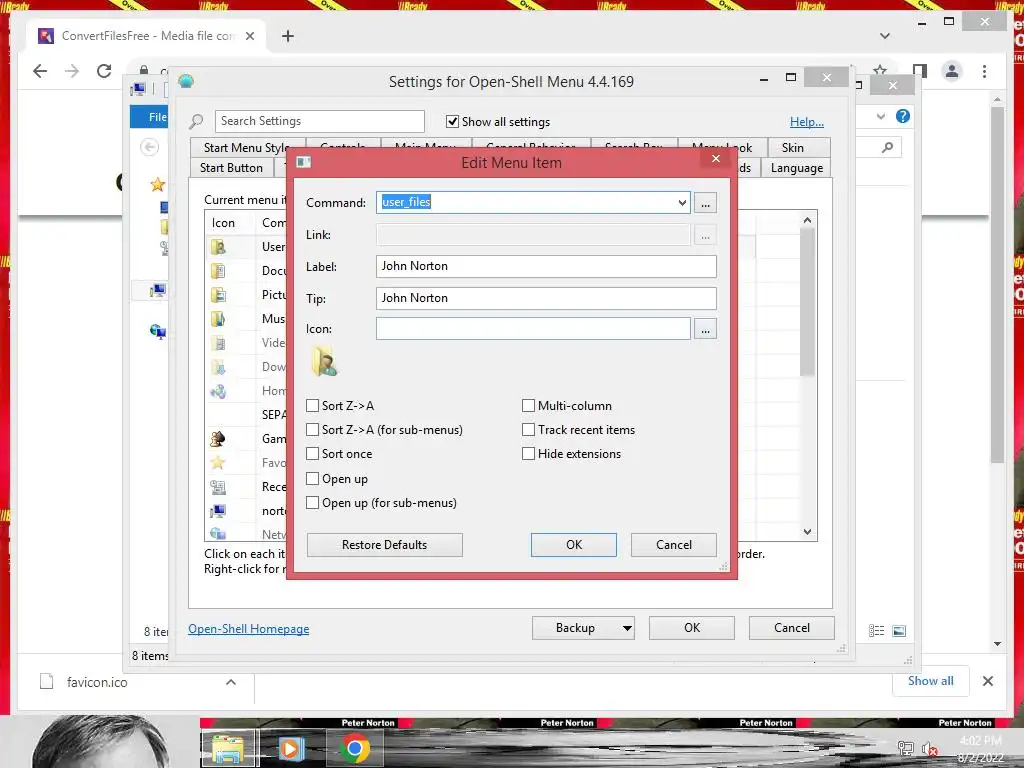Open File Explorer from the taskbar
Viewport: 1024px width, 768px height.
point(228,748)
